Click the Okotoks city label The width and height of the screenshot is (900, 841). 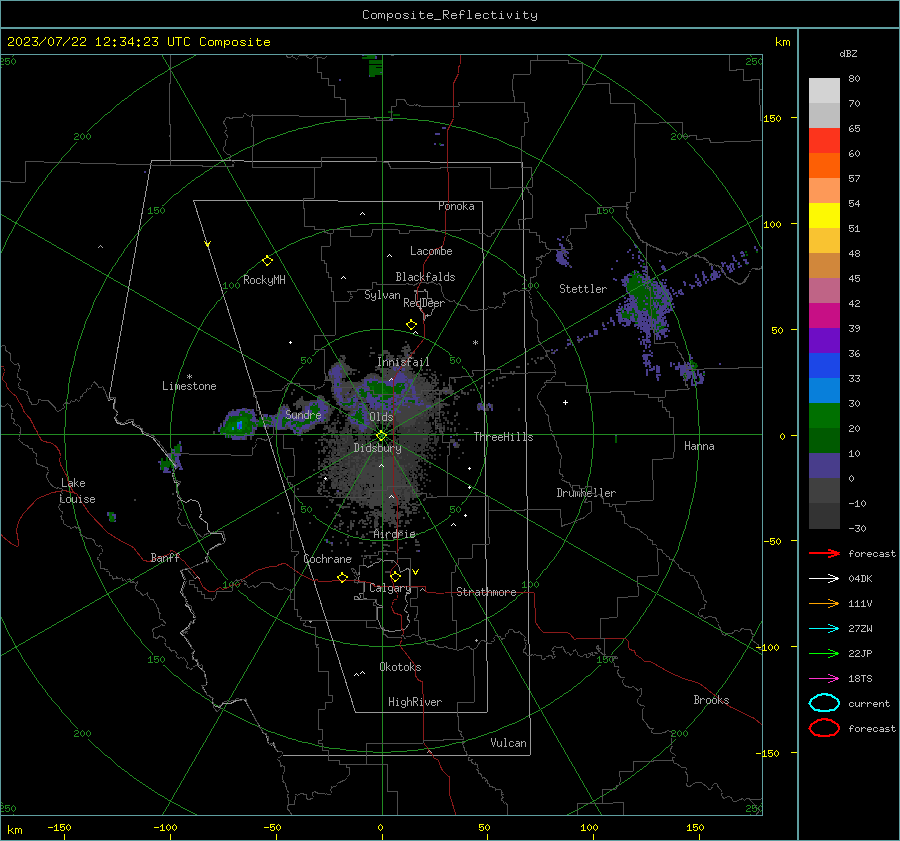pyautogui.click(x=400, y=667)
